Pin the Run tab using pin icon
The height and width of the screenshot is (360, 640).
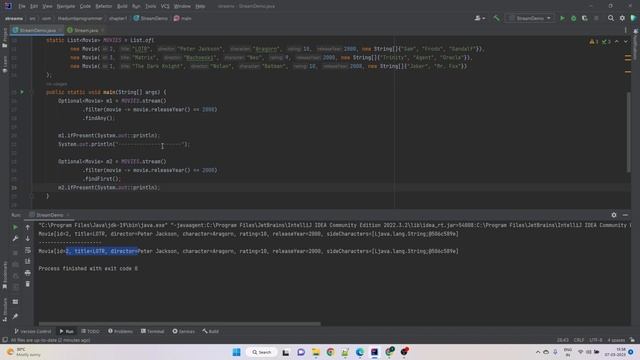[x=15, y=316]
